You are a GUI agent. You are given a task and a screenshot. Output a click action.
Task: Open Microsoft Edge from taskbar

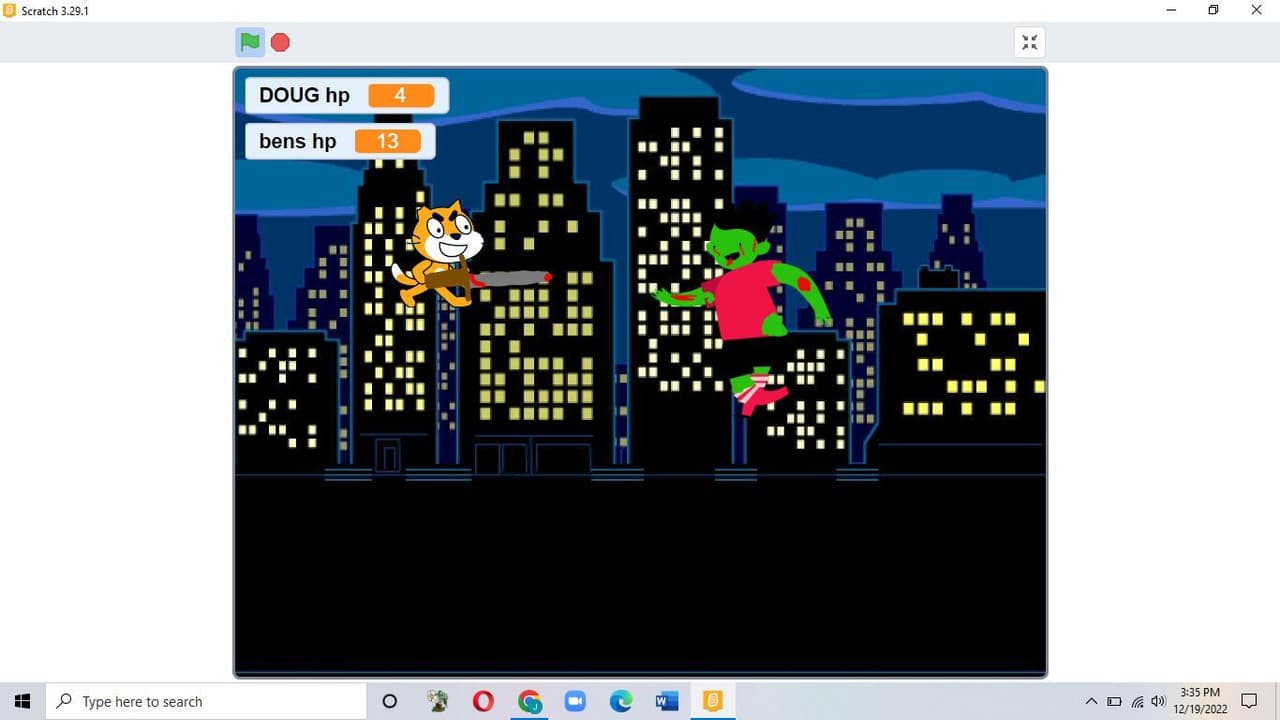click(621, 701)
